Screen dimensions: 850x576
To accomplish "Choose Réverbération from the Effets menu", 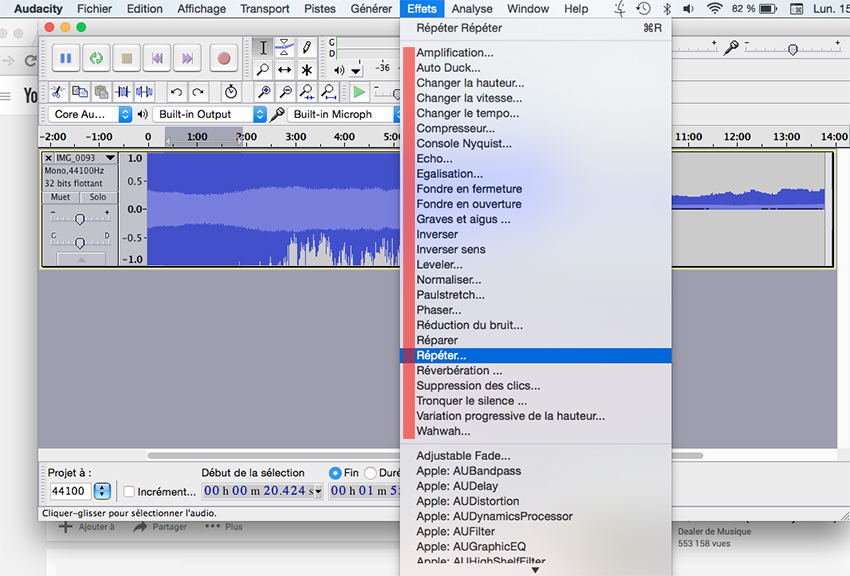I will [x=459, y=371].
